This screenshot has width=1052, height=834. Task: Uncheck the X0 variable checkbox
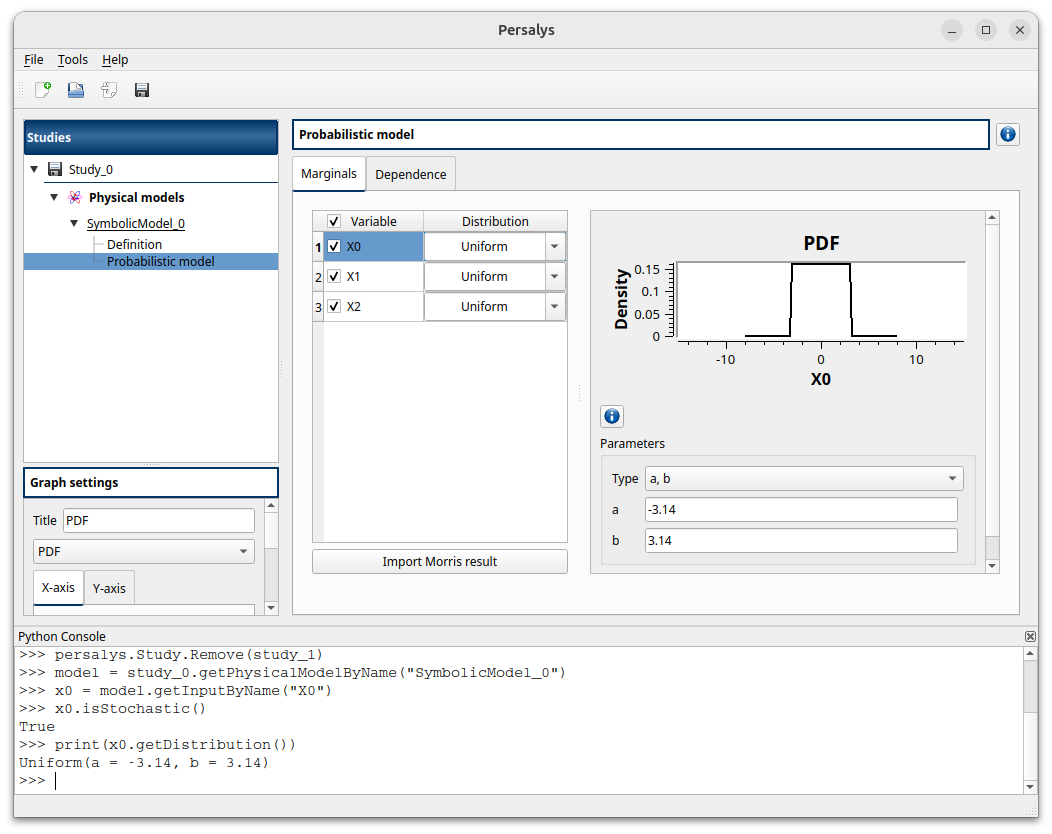(334, 247)
